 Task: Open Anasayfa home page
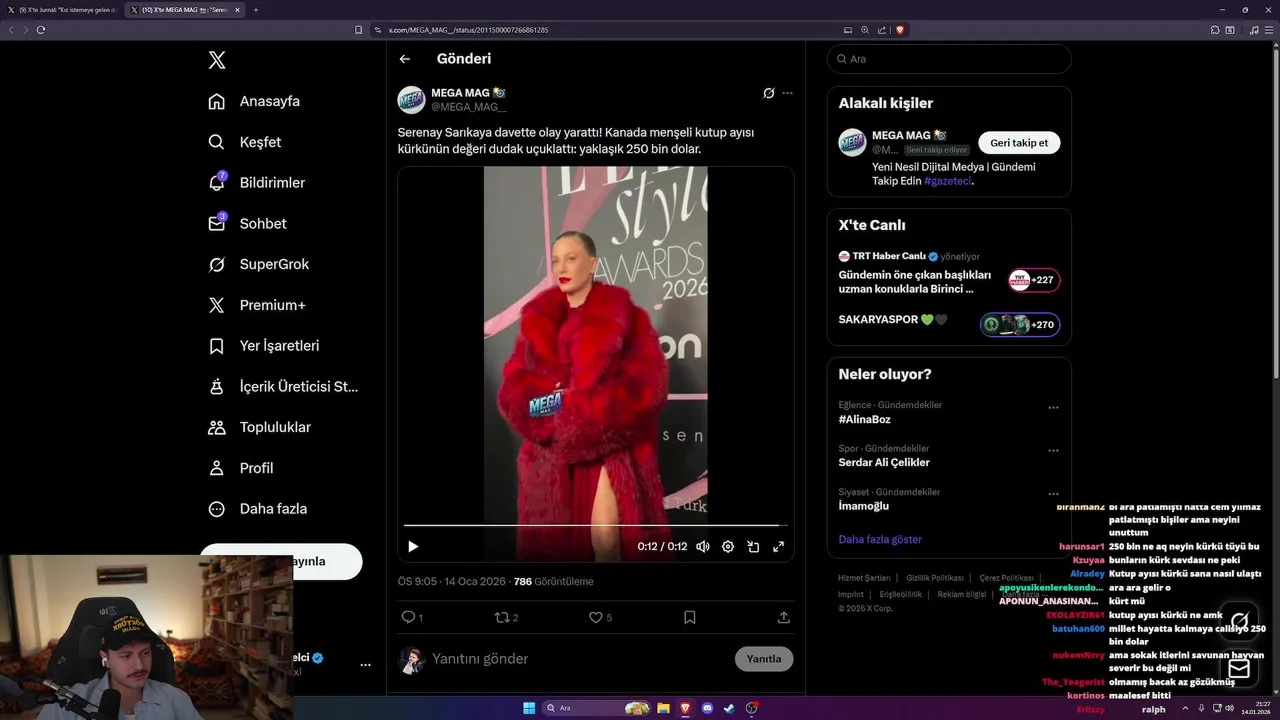tap(254, 101)
